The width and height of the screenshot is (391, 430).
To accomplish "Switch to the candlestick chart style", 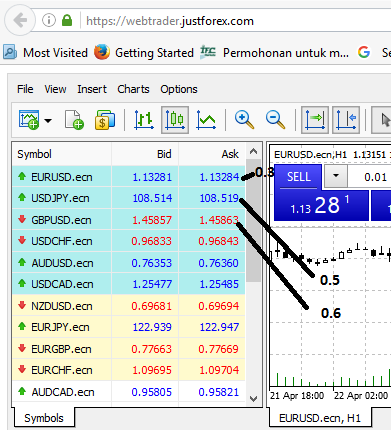I will tap(175, 120).
